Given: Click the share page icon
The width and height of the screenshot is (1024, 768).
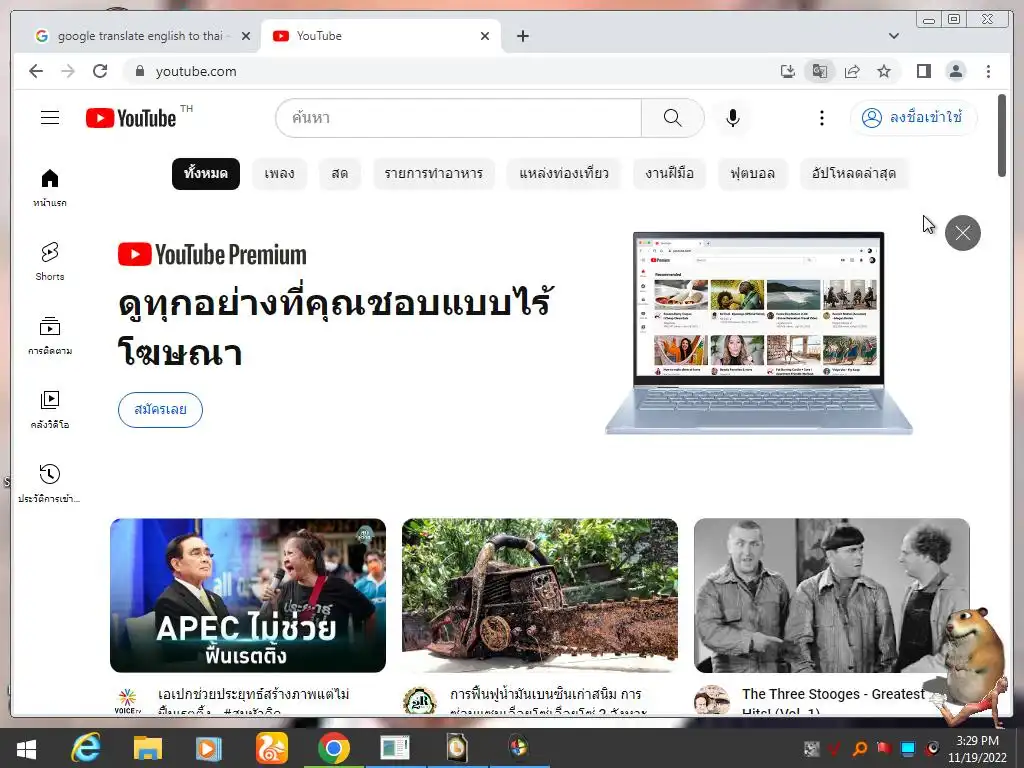Looking at the screenshot, I should (x=852, y=71).
